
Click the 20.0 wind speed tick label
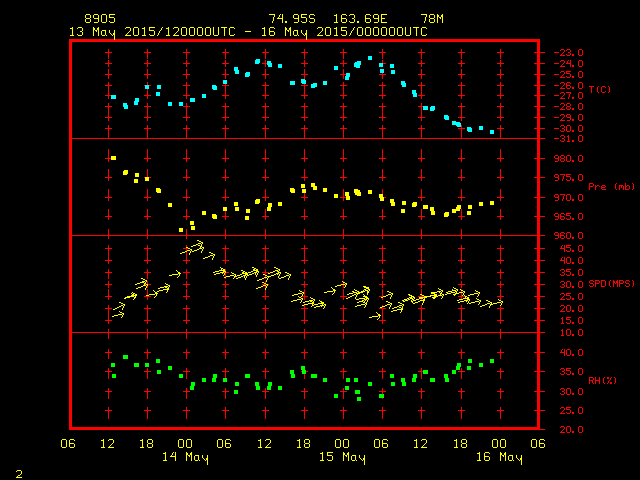(x=571, y=309)
